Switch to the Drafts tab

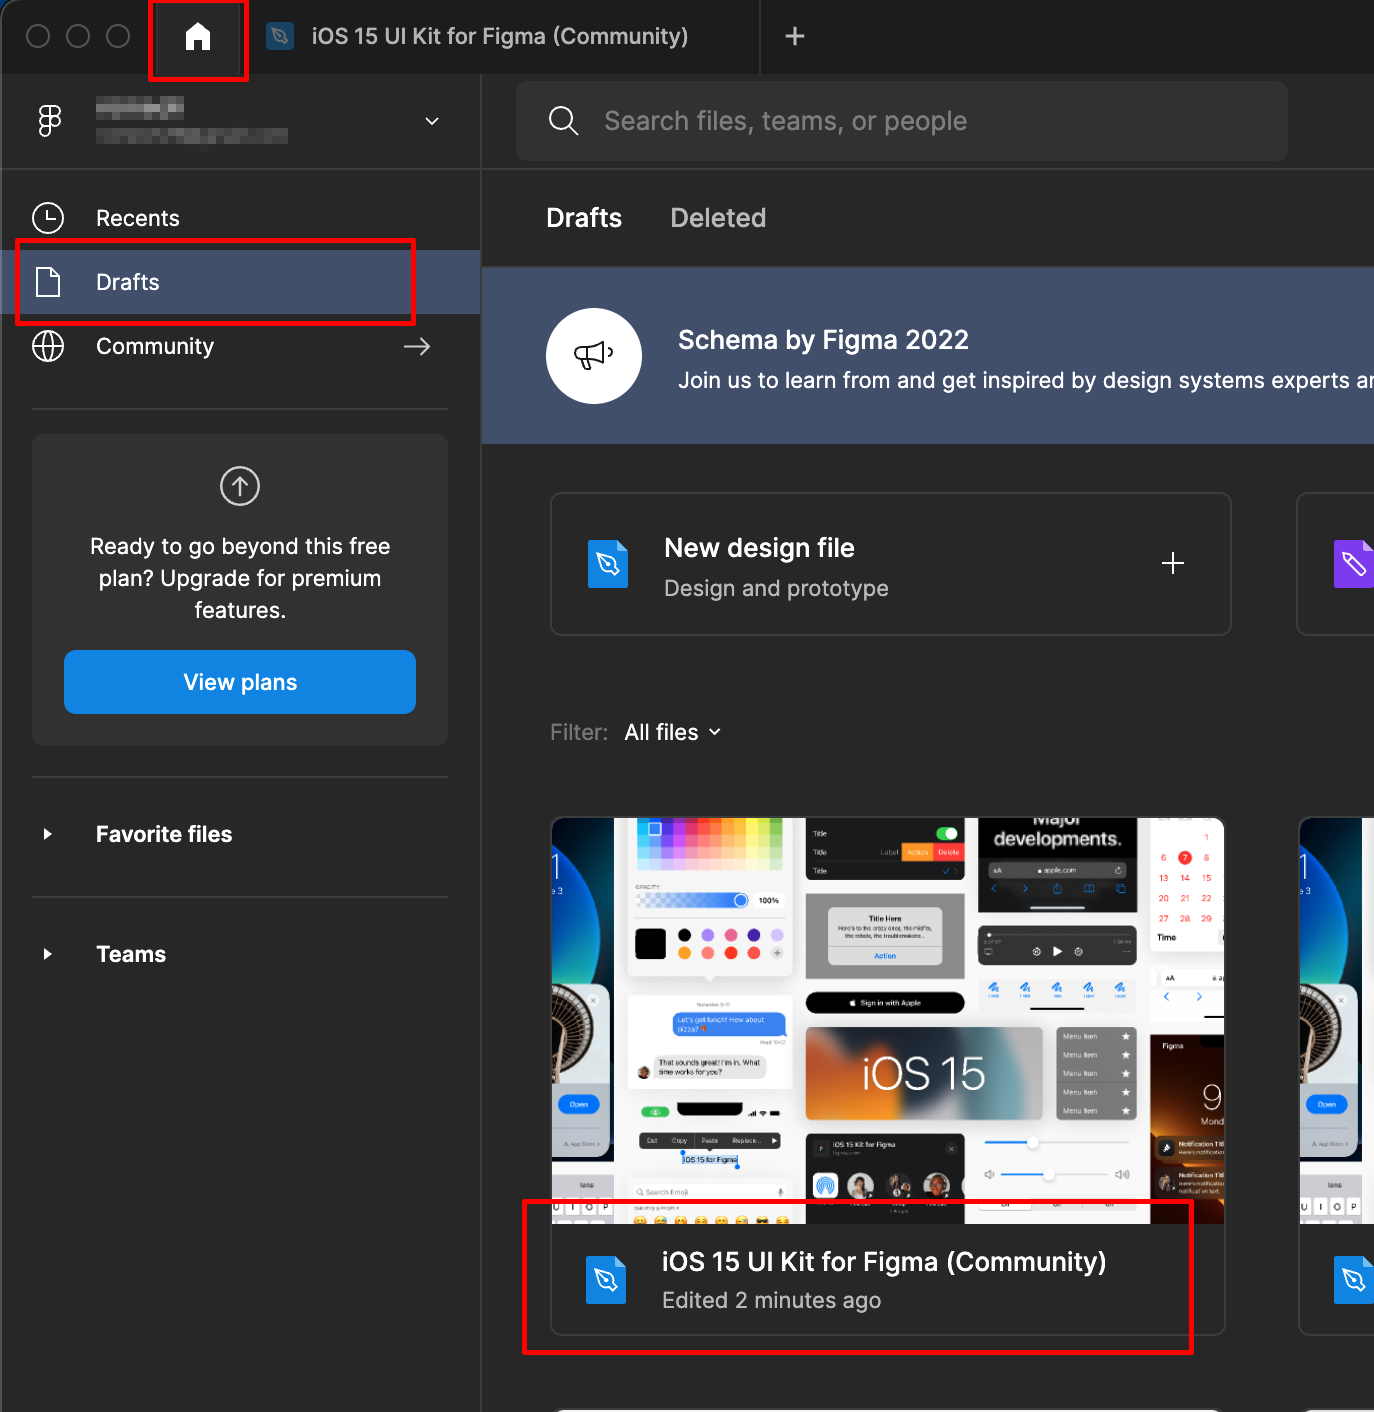pyautogui.click(x=584, y=218)
